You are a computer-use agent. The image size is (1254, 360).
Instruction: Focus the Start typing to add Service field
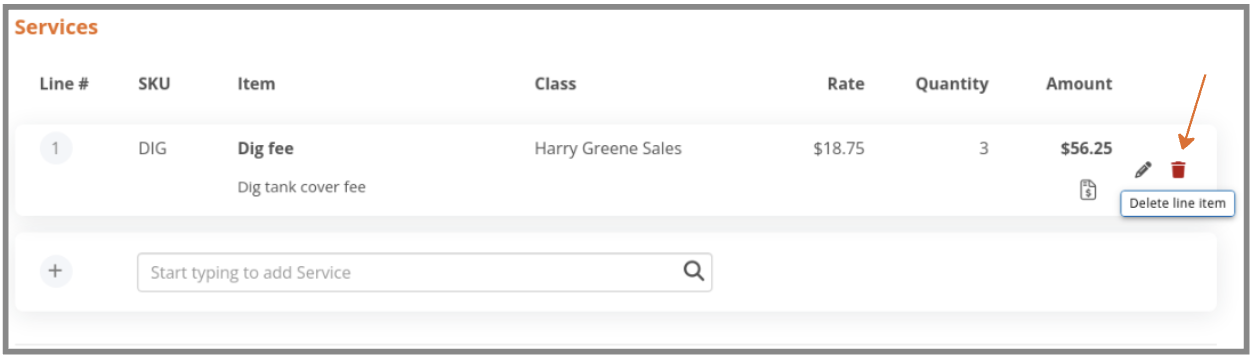[x=424, y=272]
